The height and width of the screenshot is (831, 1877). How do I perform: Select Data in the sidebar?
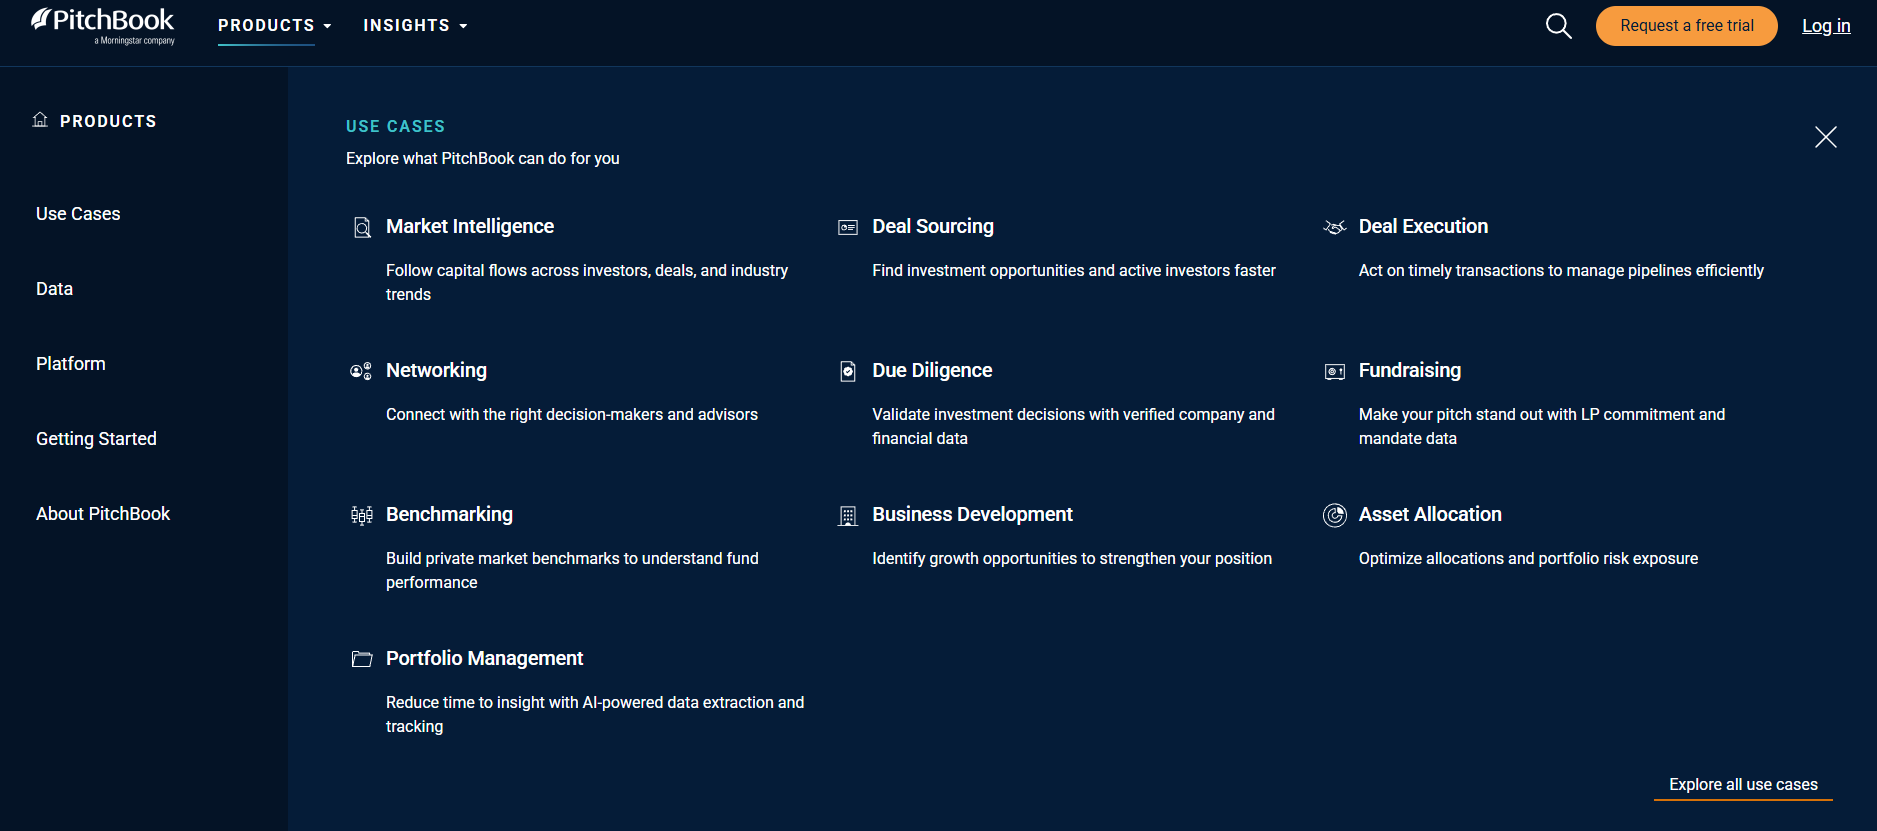[x=54, y=289]
